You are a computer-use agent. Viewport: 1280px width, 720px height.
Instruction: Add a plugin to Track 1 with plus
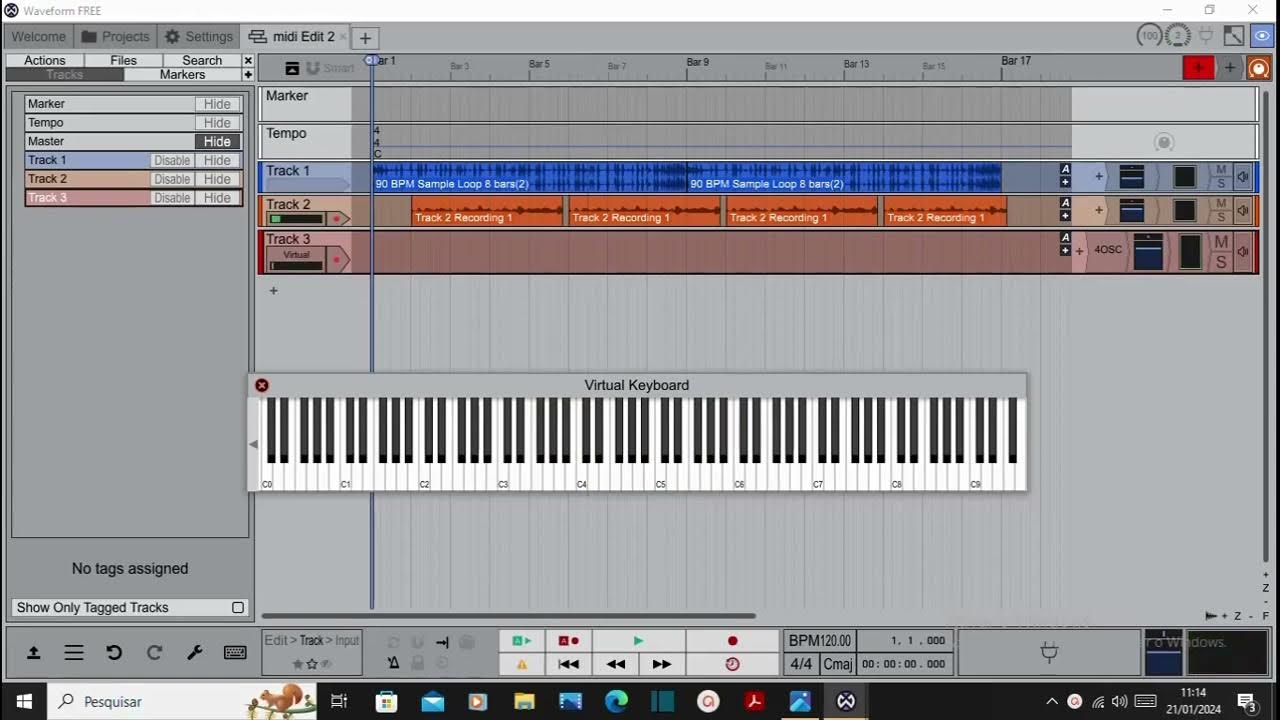point(1099,177)
